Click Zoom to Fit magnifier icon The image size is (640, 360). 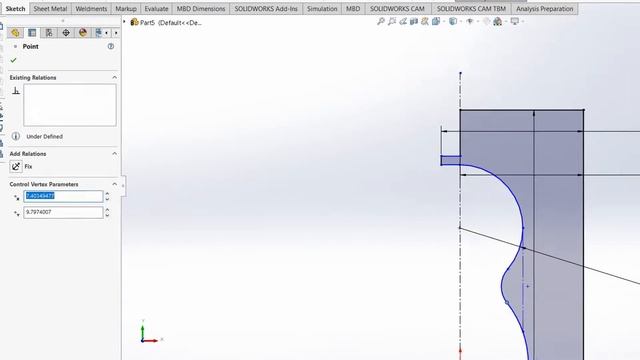pyautogui.click(x=381, y=21)
